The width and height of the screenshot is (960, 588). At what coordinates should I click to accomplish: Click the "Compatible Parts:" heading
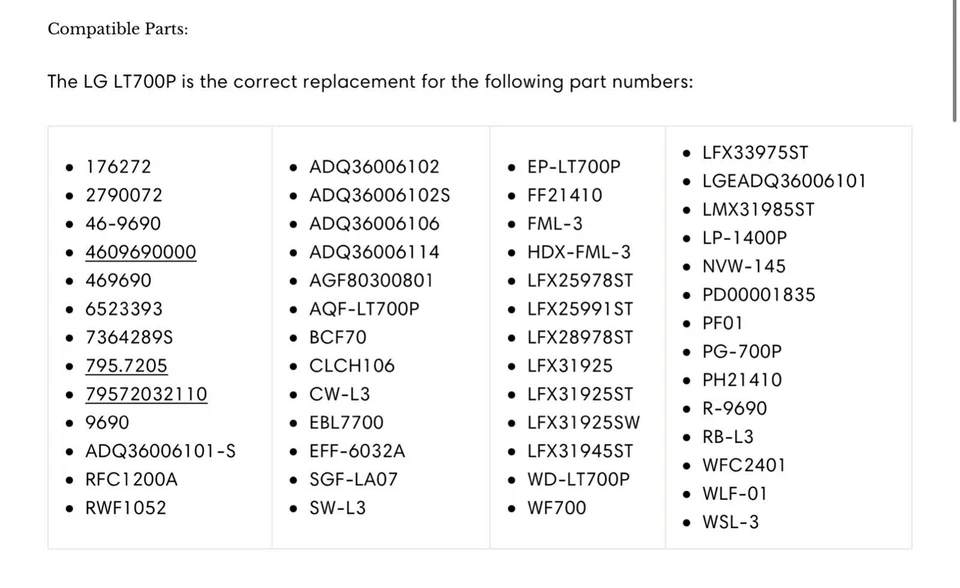click(117, 29)
